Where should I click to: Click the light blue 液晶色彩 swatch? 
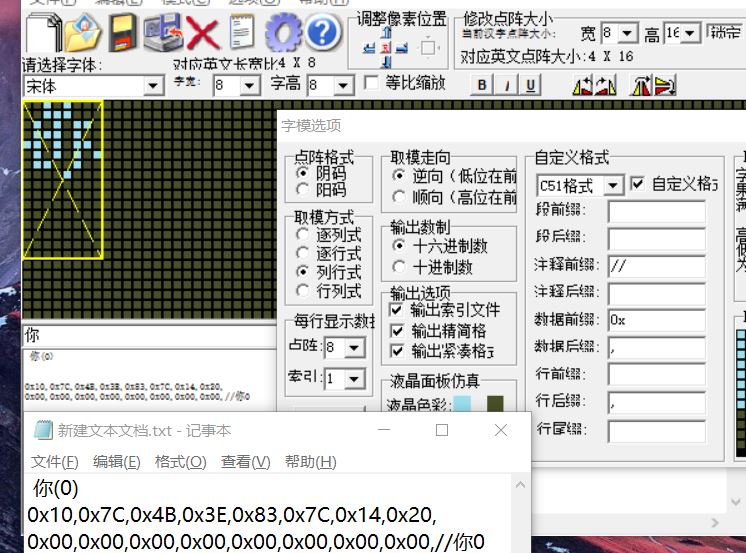pyautogui.click(x=462, y=404)
